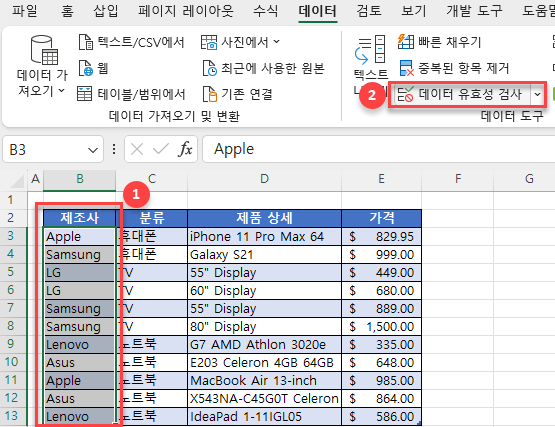Expand 데이터 가져오기 dropdown chevron
The width and height of the screenshot is (555, 427).
[x=61, y=91]
